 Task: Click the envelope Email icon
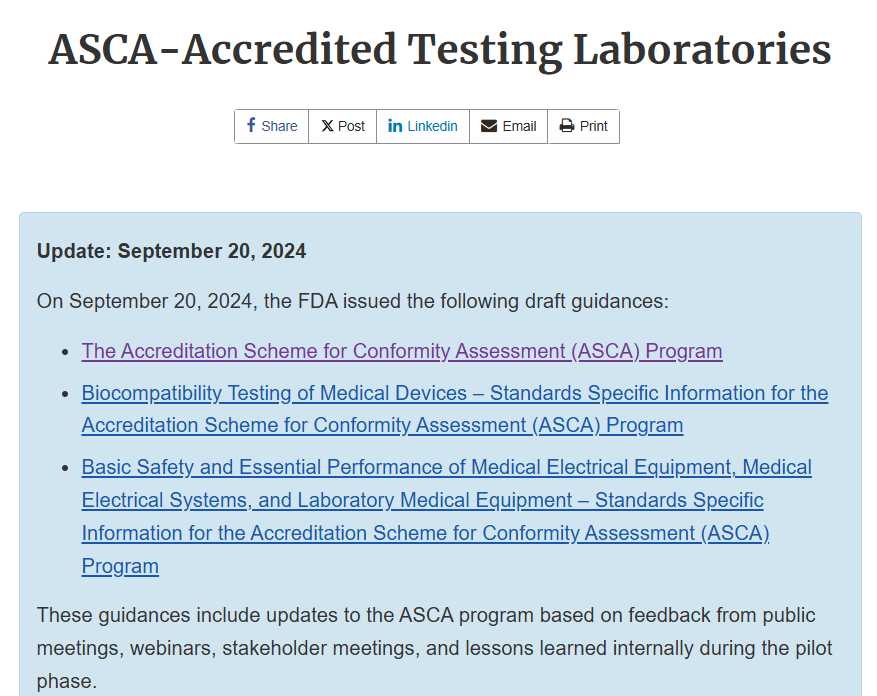489,126
